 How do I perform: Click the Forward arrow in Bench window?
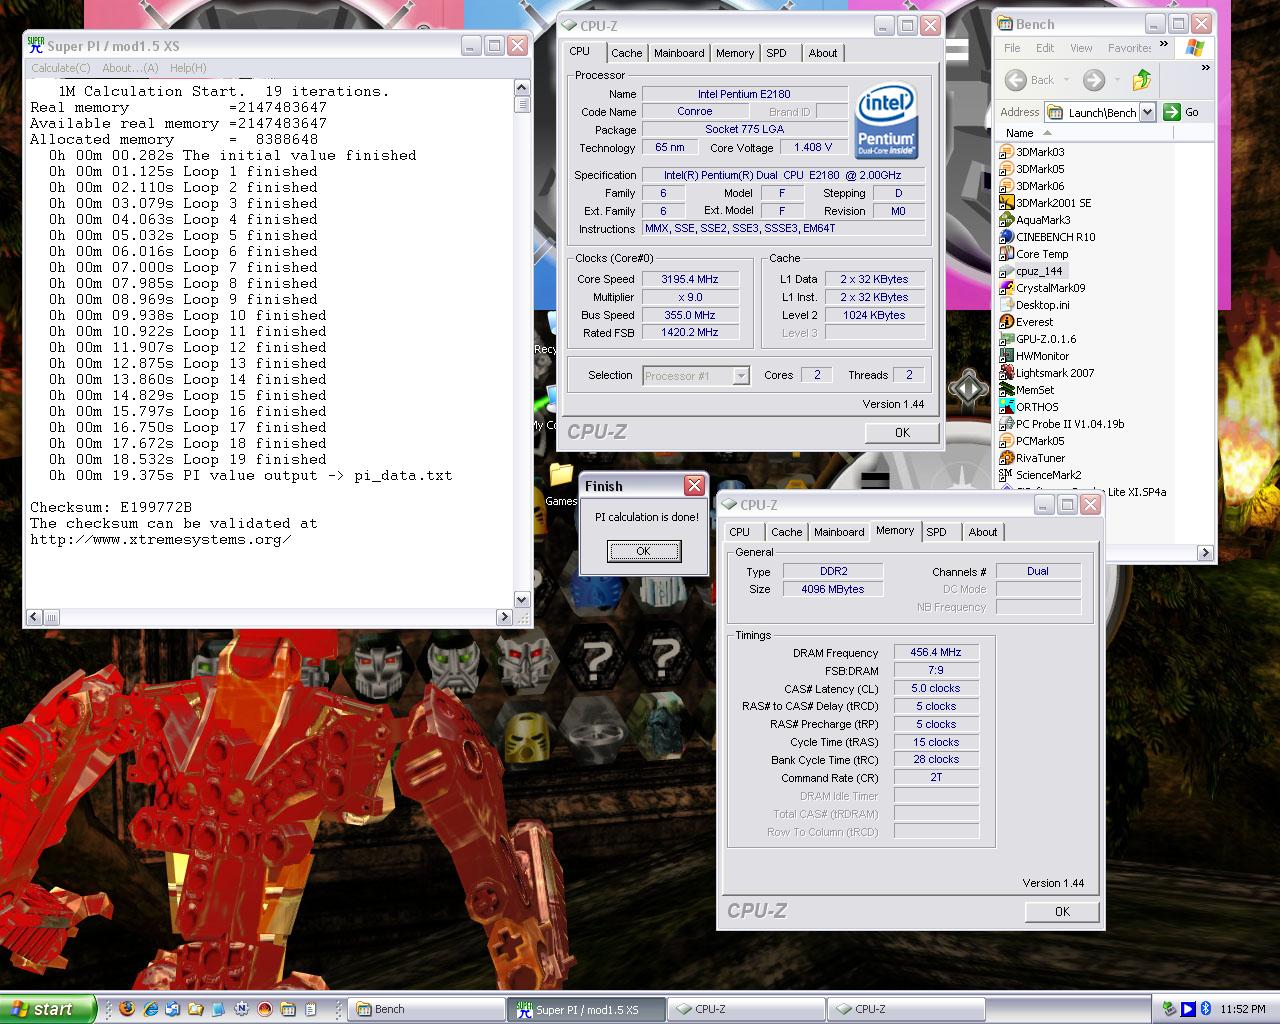pos(1094,80)
